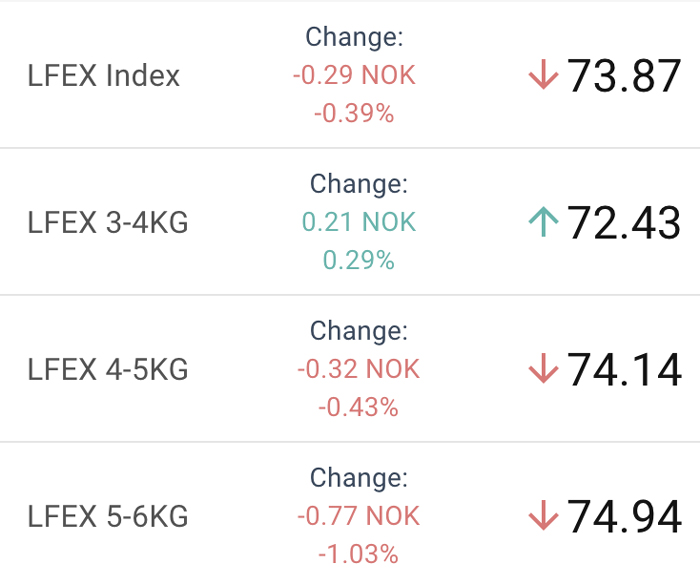The height and width of the screenshot is (585, 700).
Task: Click the 74.14 price value
Action: pyautogui.click(x=624, y=369)
